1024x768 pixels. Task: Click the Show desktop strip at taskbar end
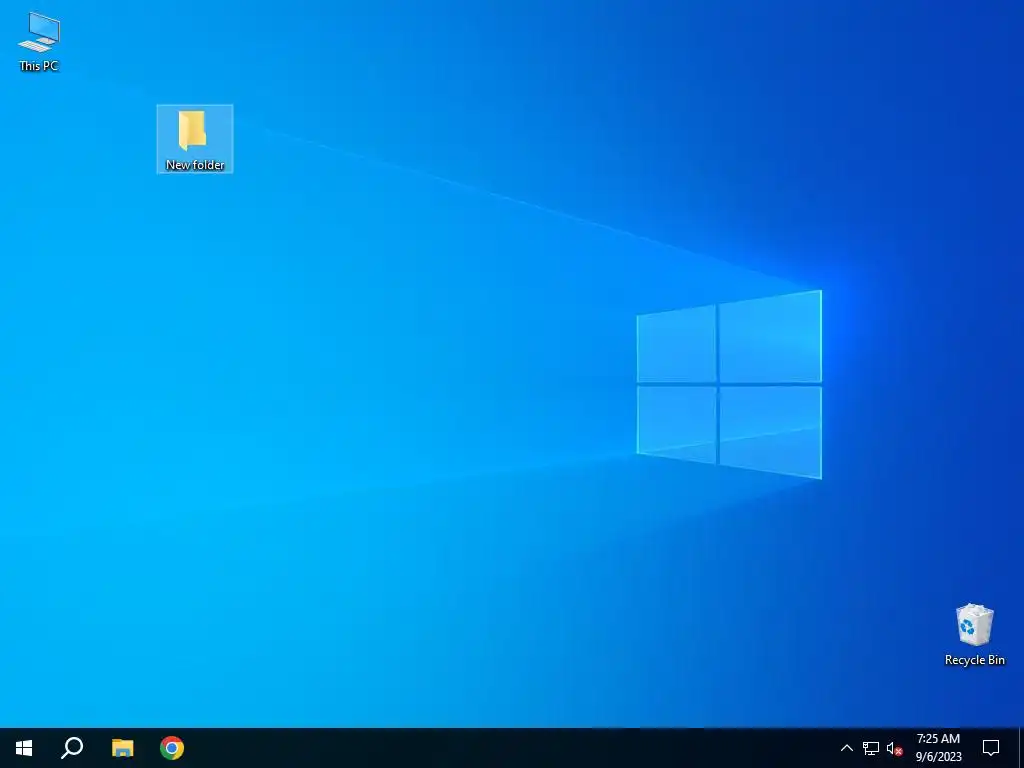pyautogui.click(x=1021, y=748)
